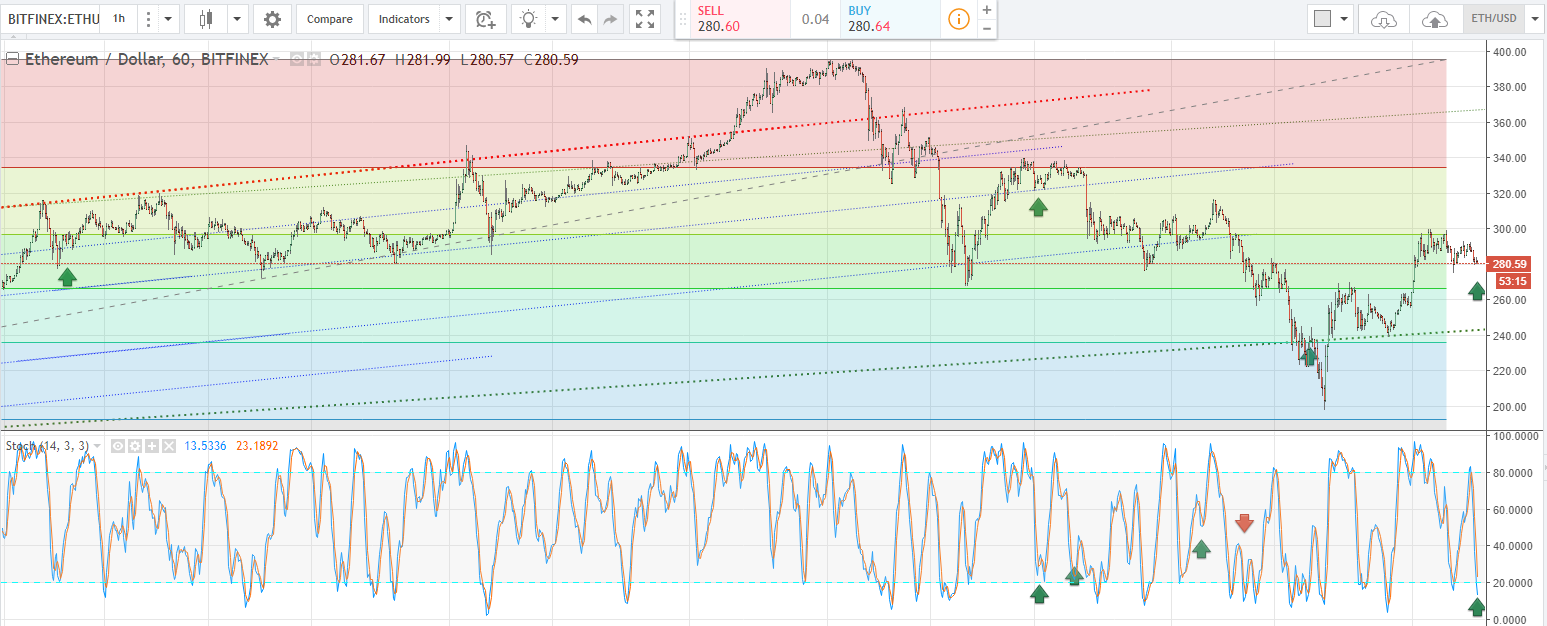
Task: Click the chart layout square icon
Action: (1322, 18)
